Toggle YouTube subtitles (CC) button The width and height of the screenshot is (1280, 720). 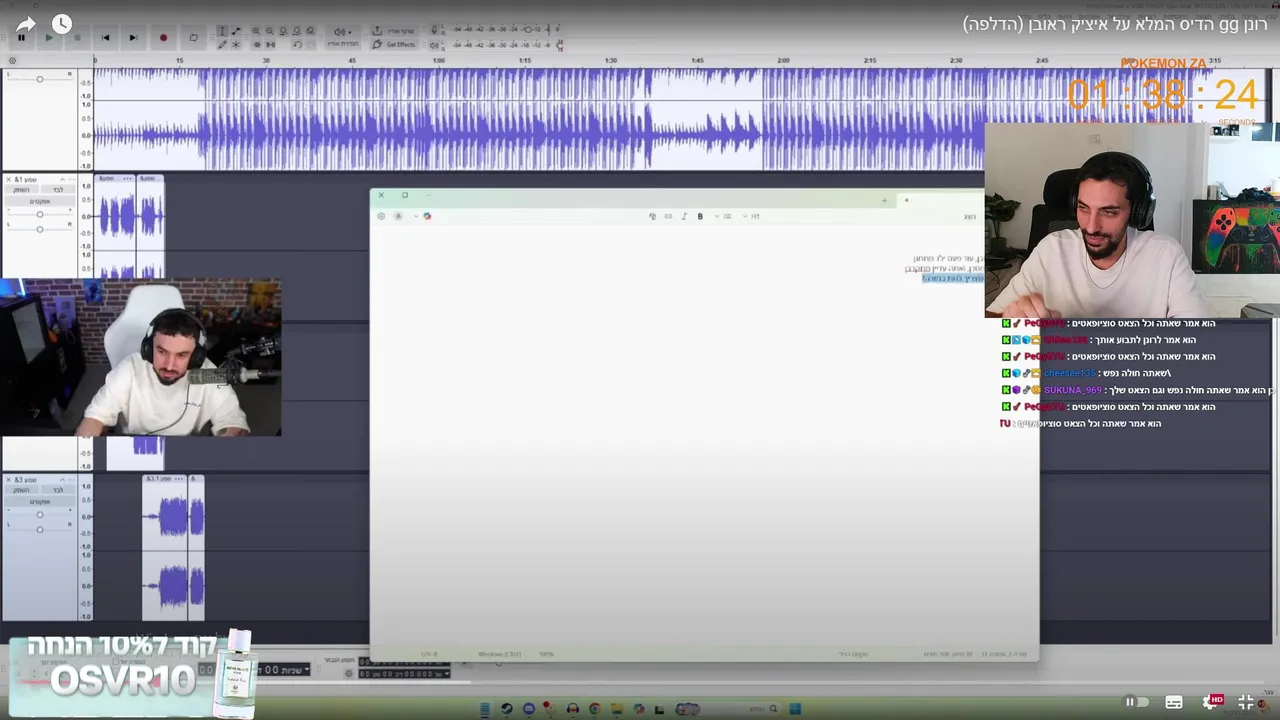pos(1174,702)
